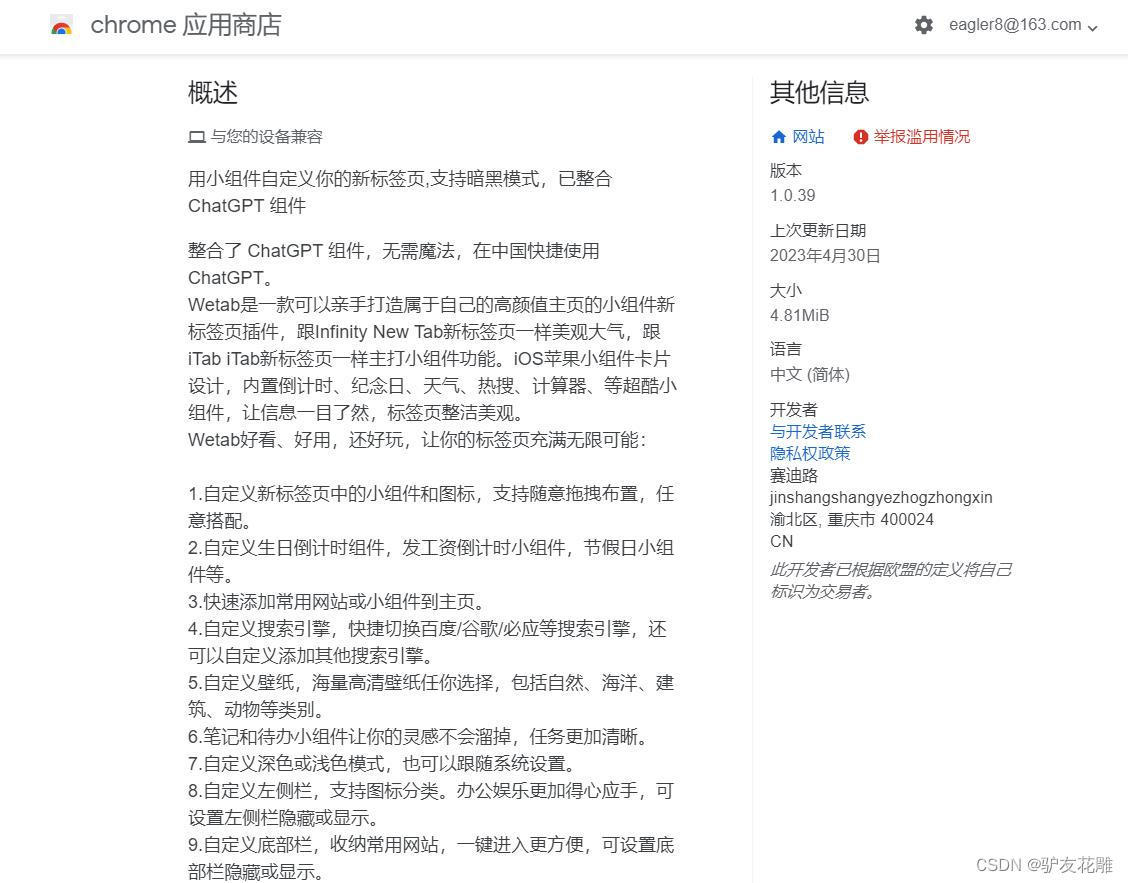Viewport: 1128px width, 883px height.
Task: Click the laptop icon next to 与您的设备兼容
Action: [196, 137]
